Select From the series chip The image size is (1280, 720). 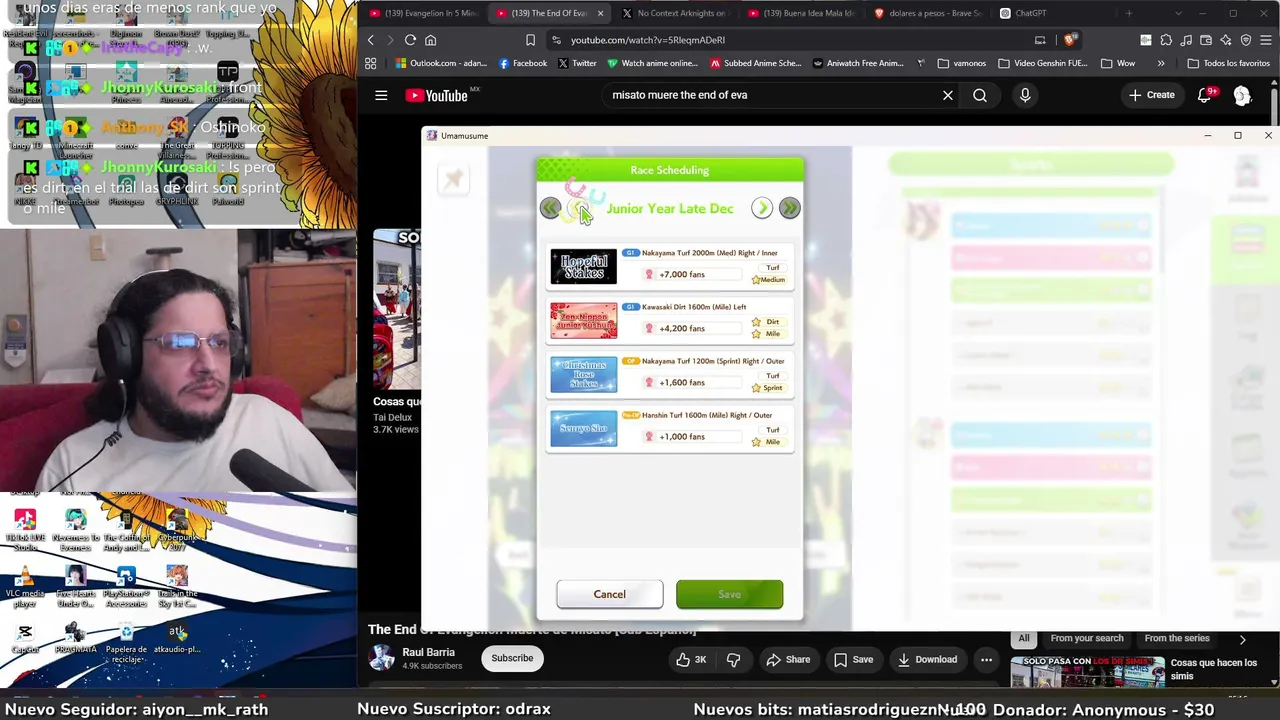pyautogui.click(x=1177, y=638)
